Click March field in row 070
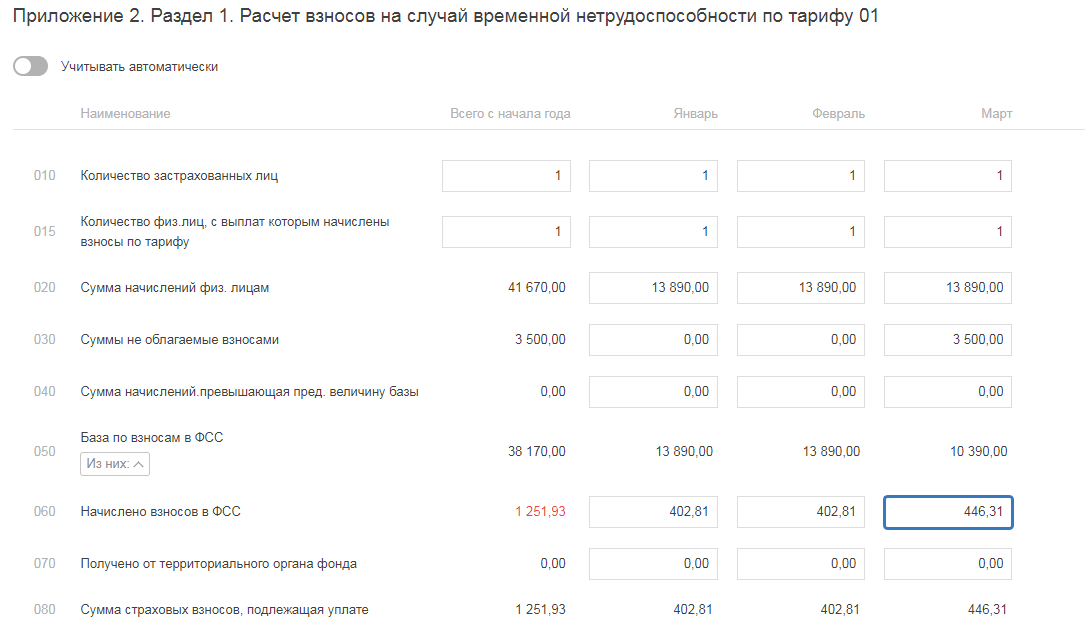Screen dimensions: 1085x638 [x=947, y=564]
